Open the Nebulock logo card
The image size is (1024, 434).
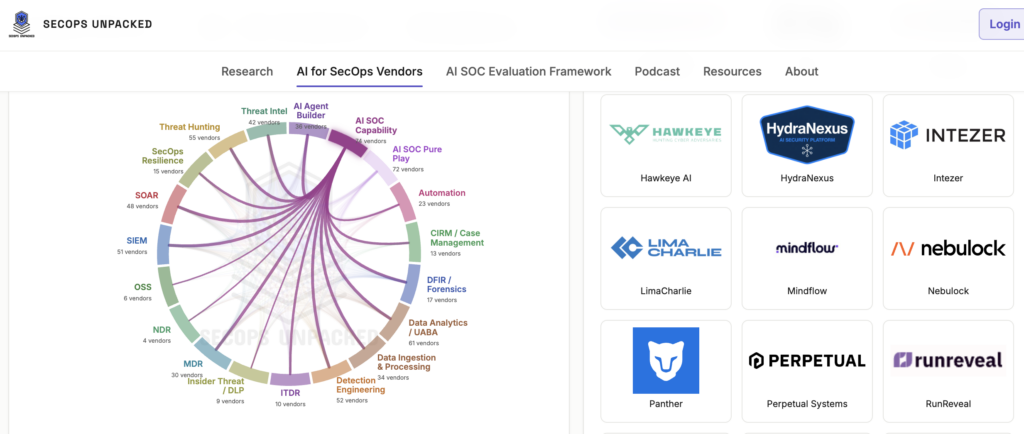[x=948, y=258]
